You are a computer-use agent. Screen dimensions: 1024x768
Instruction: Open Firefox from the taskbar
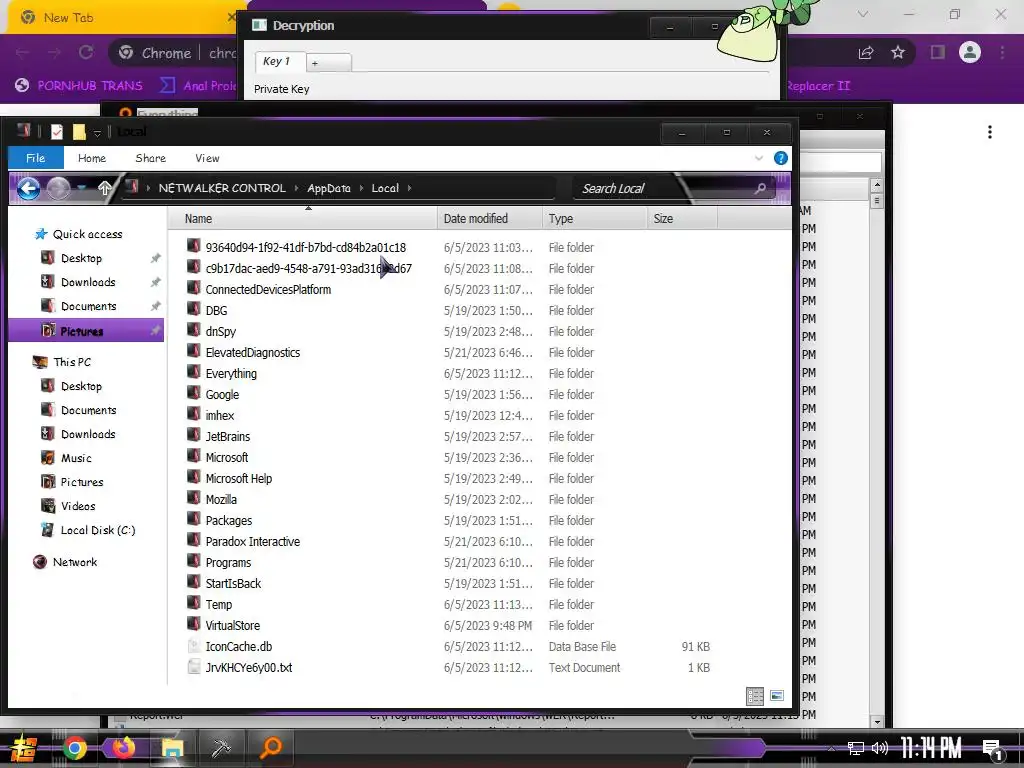coord(123,748)
